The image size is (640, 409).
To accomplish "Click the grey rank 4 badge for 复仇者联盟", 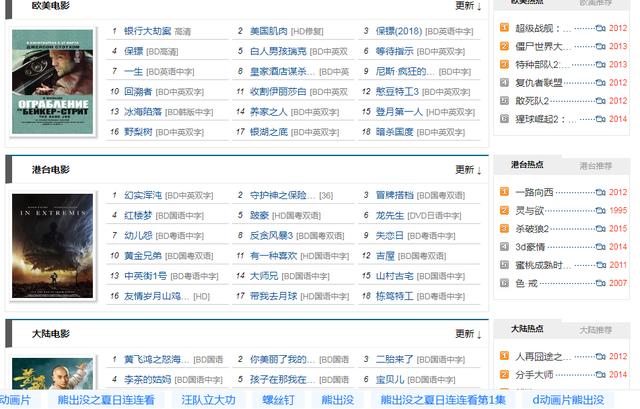I will click(504, 82).
